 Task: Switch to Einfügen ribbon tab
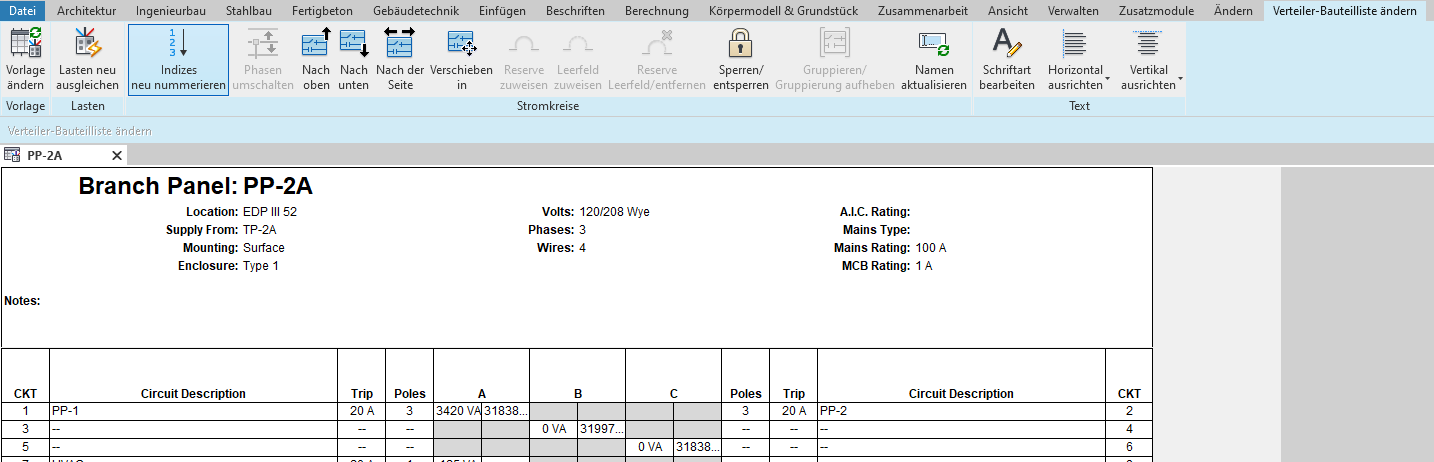coord(502,11)
